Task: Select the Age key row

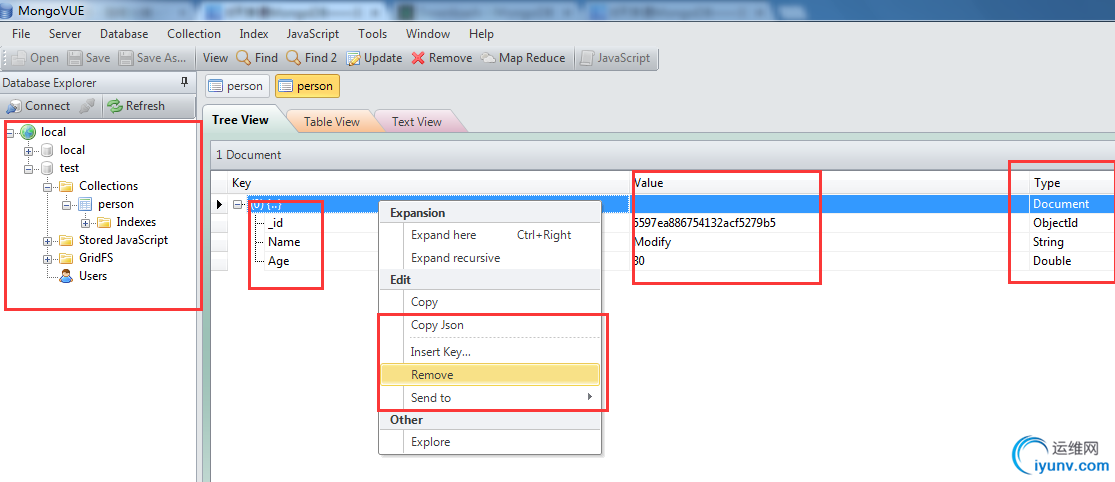Action: [279, 261]
